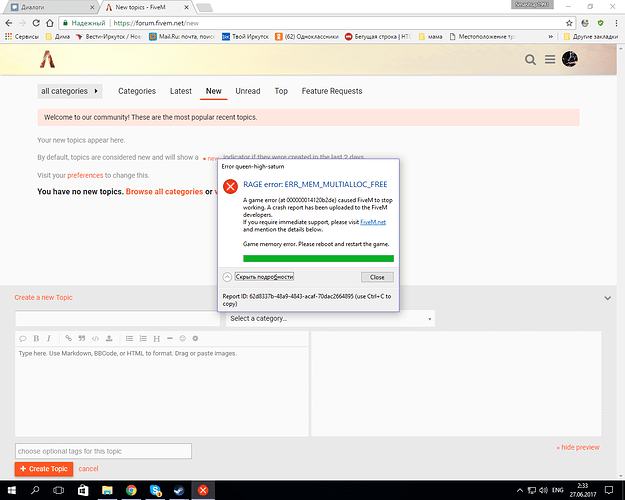Collapse the composer with chevron

click(x=607, y=298)
